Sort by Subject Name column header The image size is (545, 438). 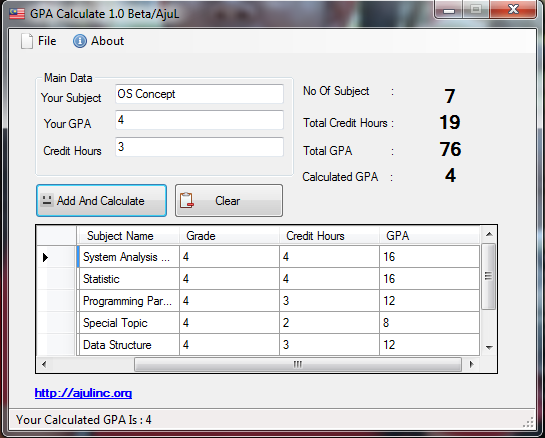pyautogui.click(x=128, y=236)
